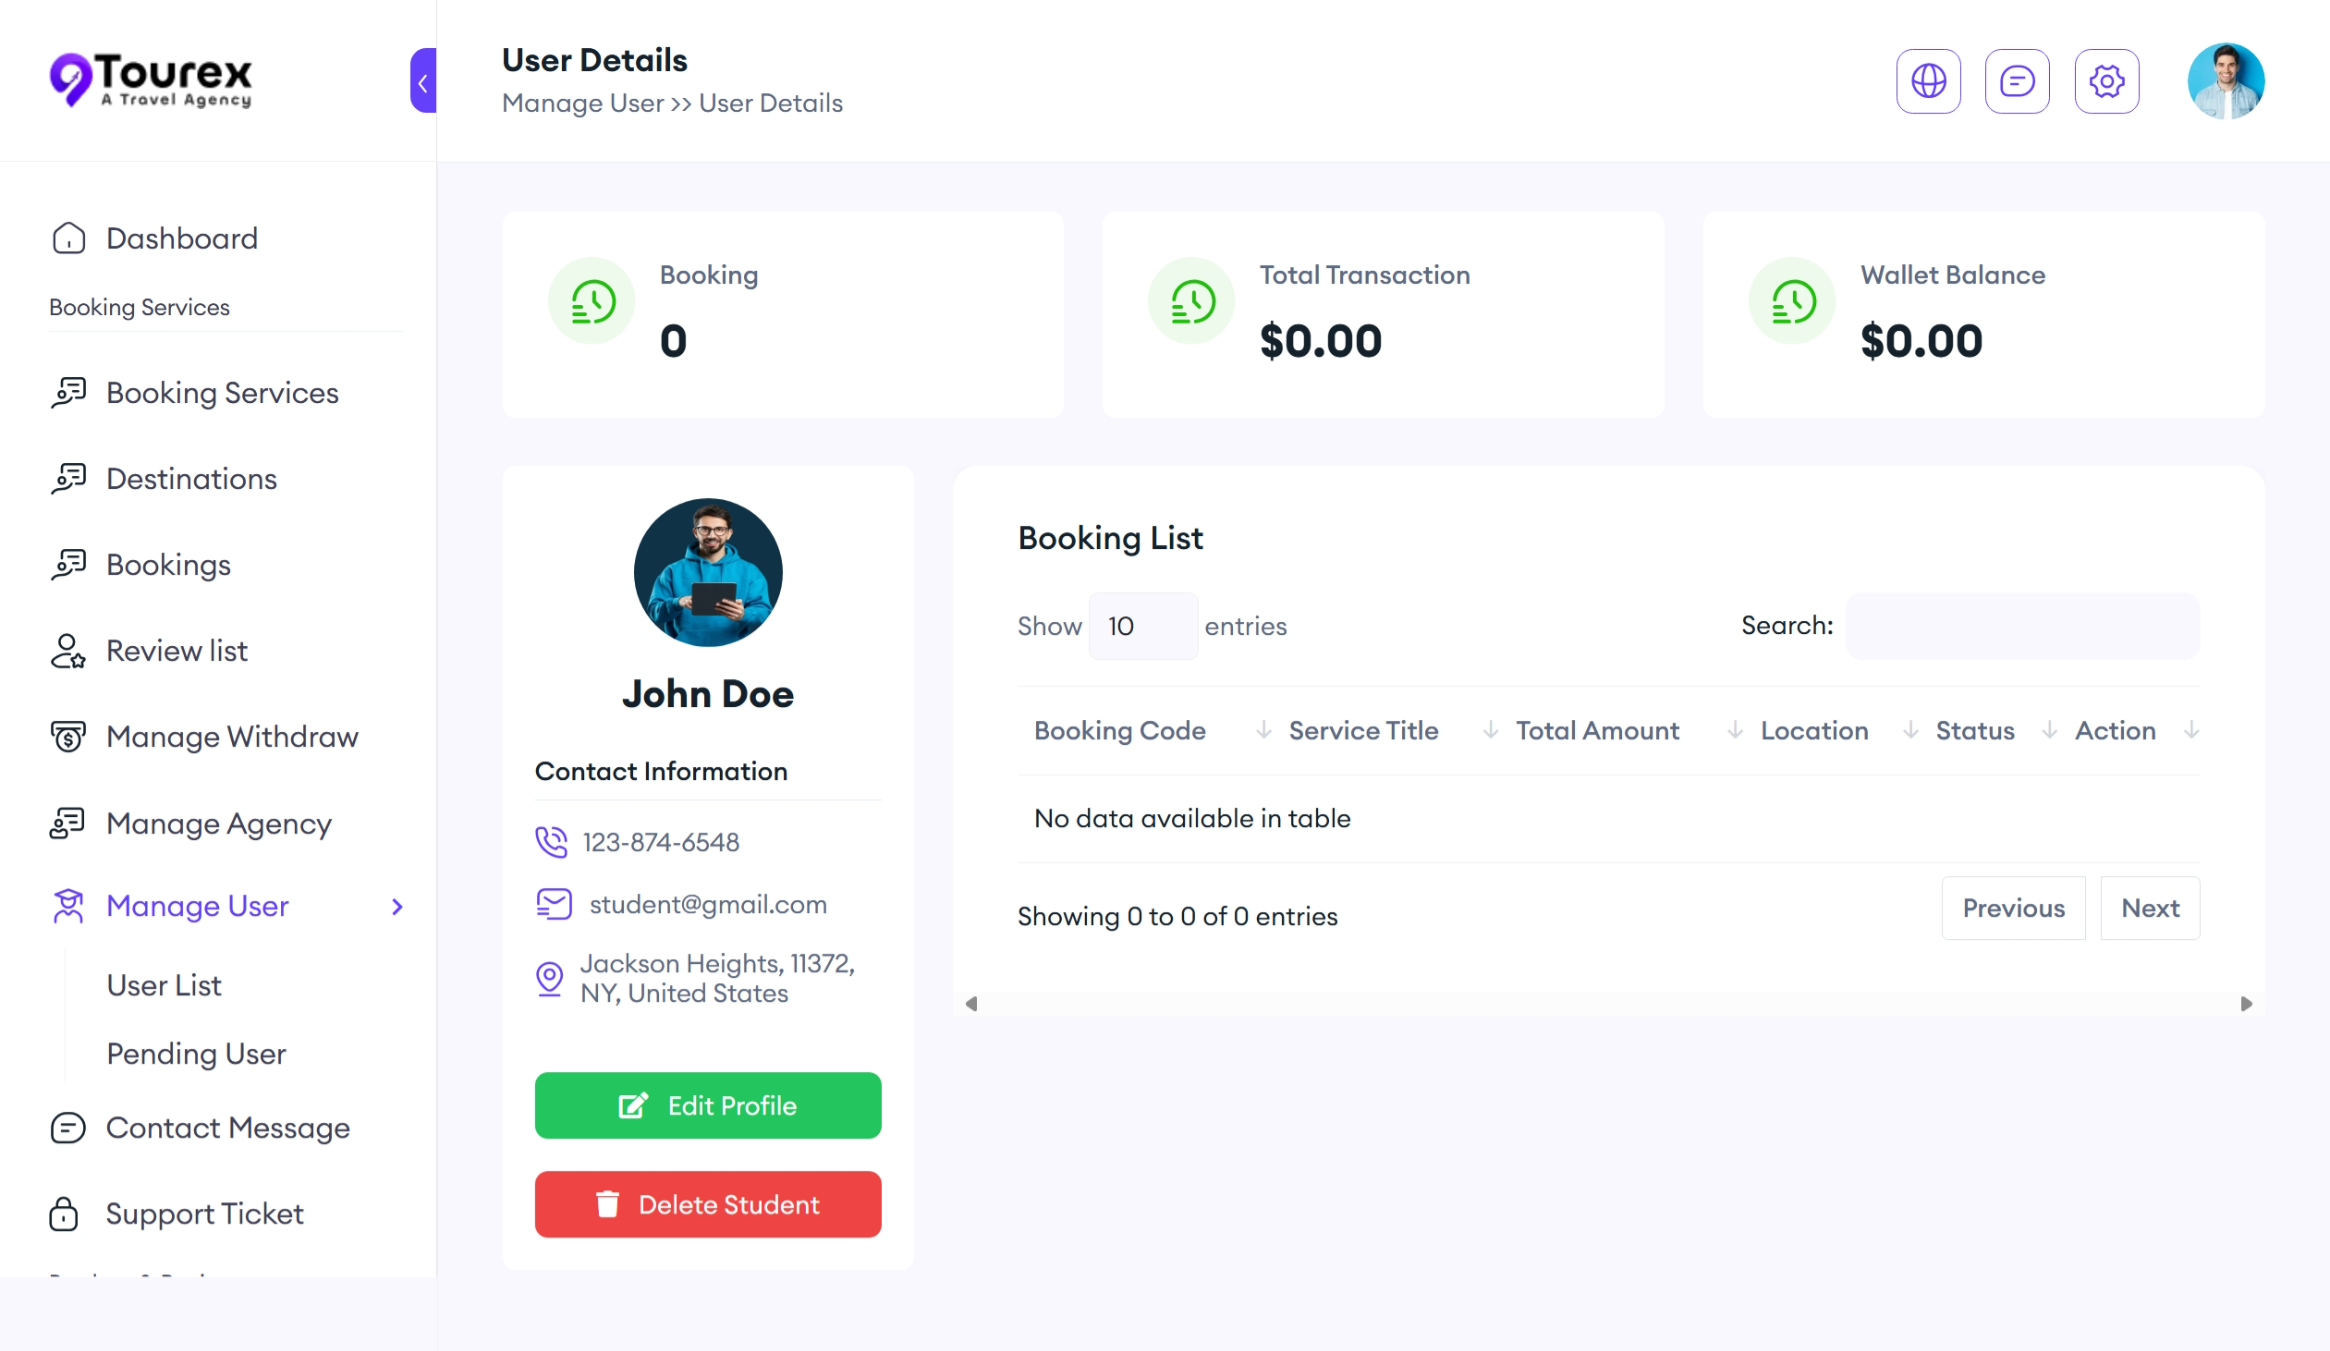
Task: Click the phone icon beside 123-874-6548
Action: coord(551,842)
